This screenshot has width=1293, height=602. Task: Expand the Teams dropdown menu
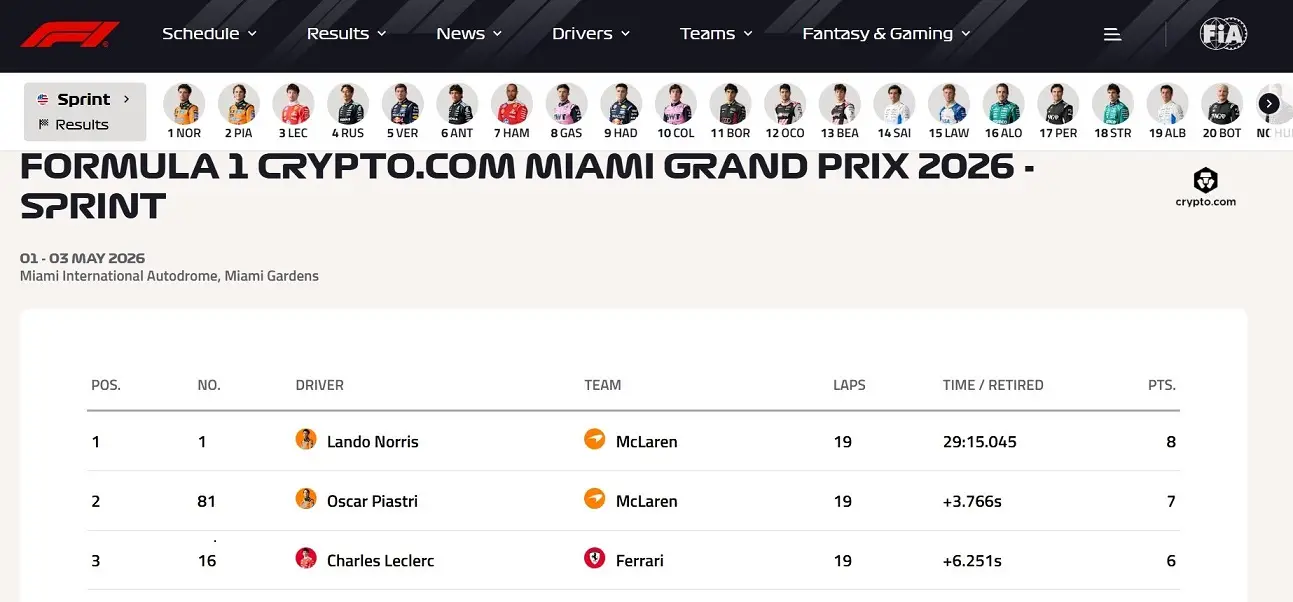pyautogui.click(x=716, y=34)
